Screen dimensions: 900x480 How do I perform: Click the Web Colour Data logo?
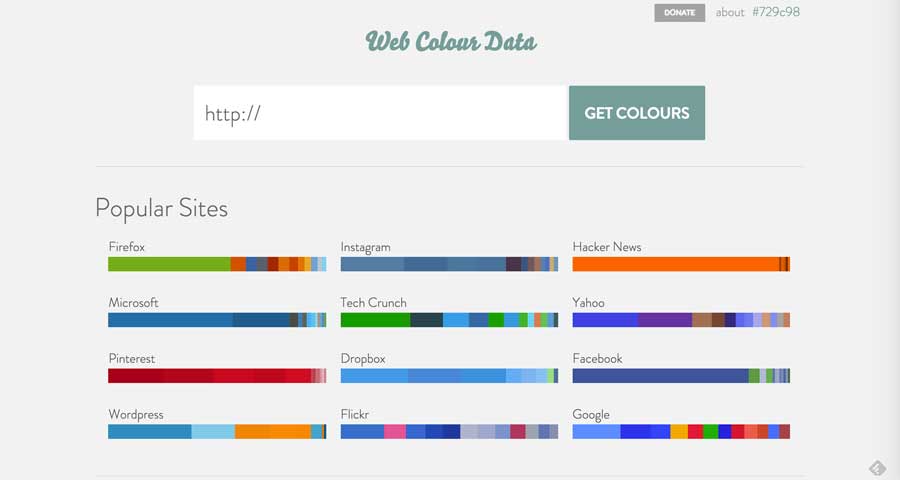tap(451, 41)
